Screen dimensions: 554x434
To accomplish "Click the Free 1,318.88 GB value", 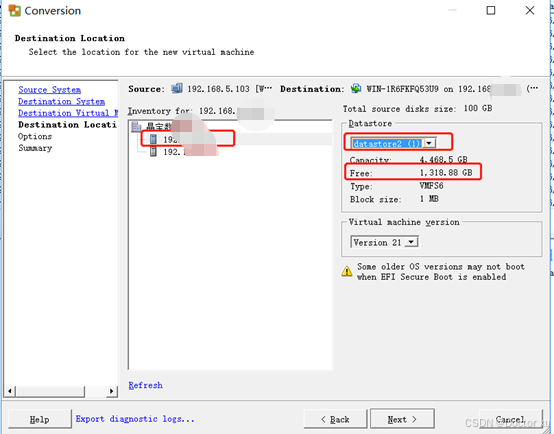I will [446, 173].
